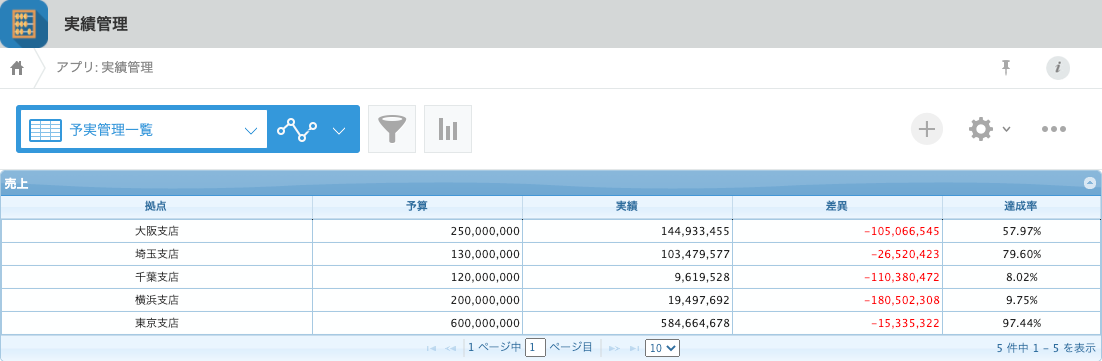Collapse the 売上 grid panel
This screenshot has width=1102, height=361.
(1090, 183)
